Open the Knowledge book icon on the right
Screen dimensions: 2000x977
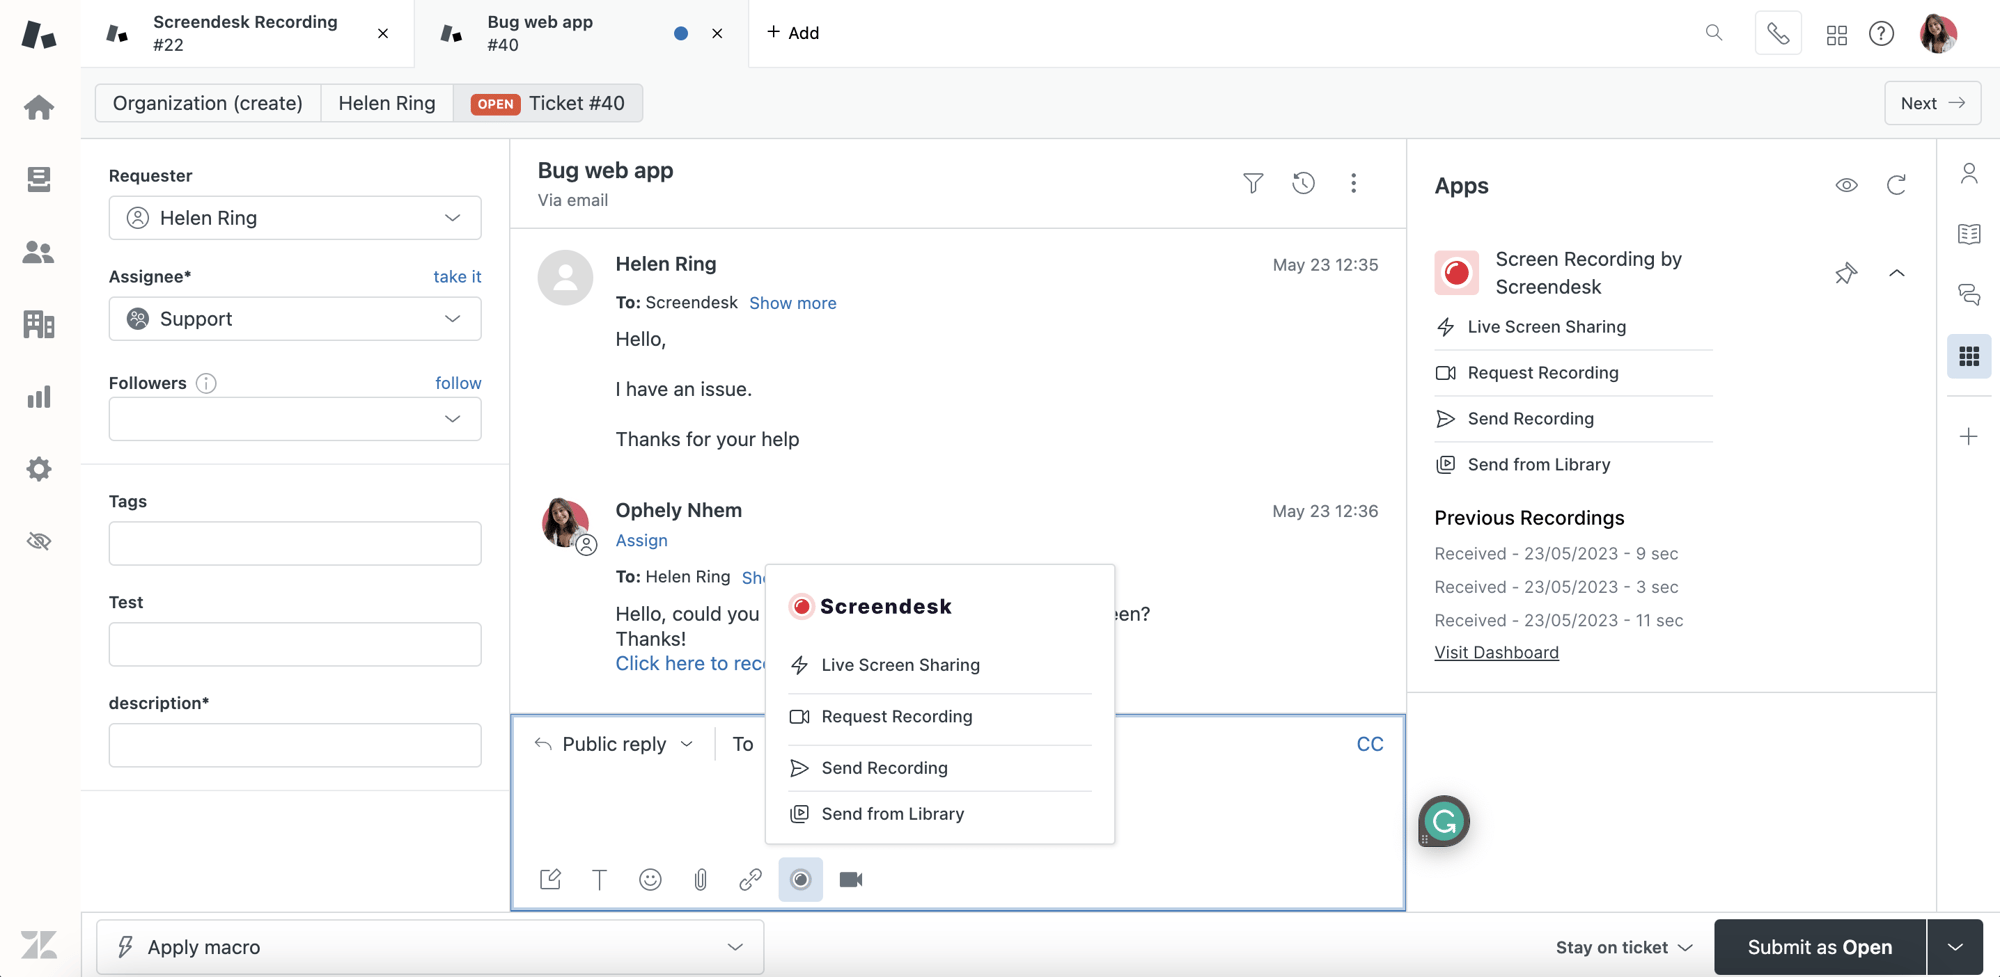(1969, 233)
